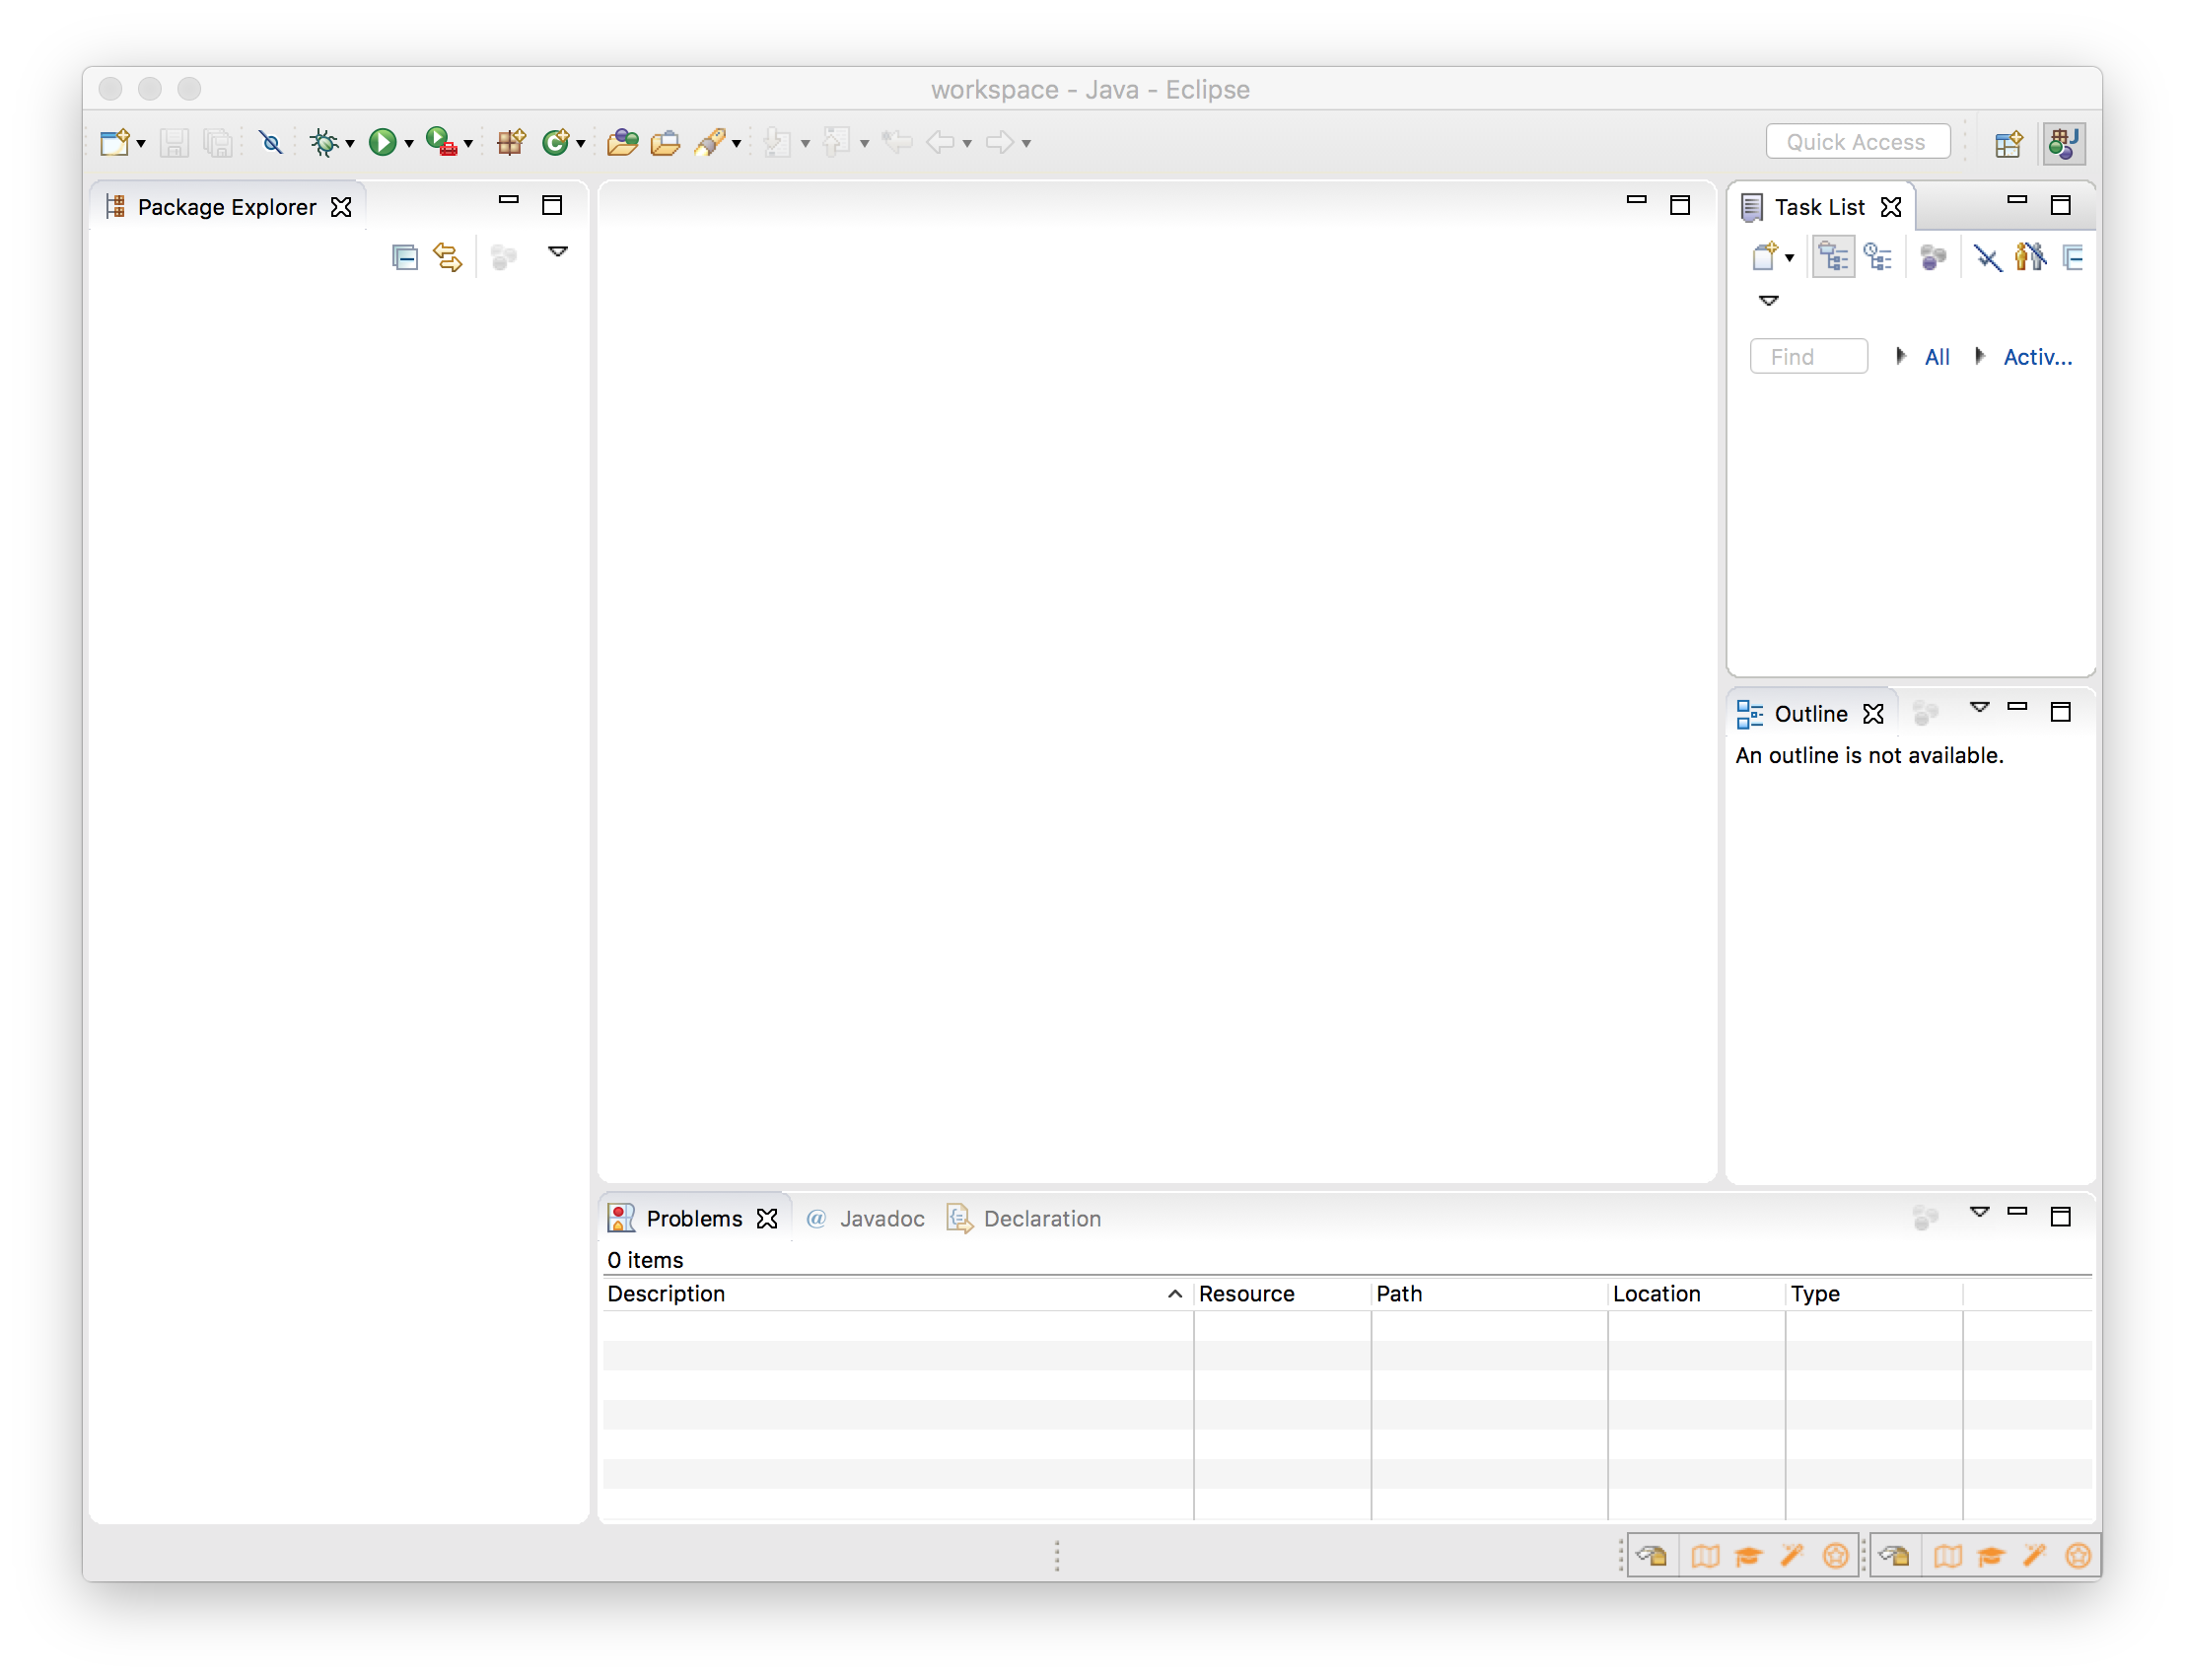
Task: Click the Save floppy disk icon
Action: click(x=174, y=142)
